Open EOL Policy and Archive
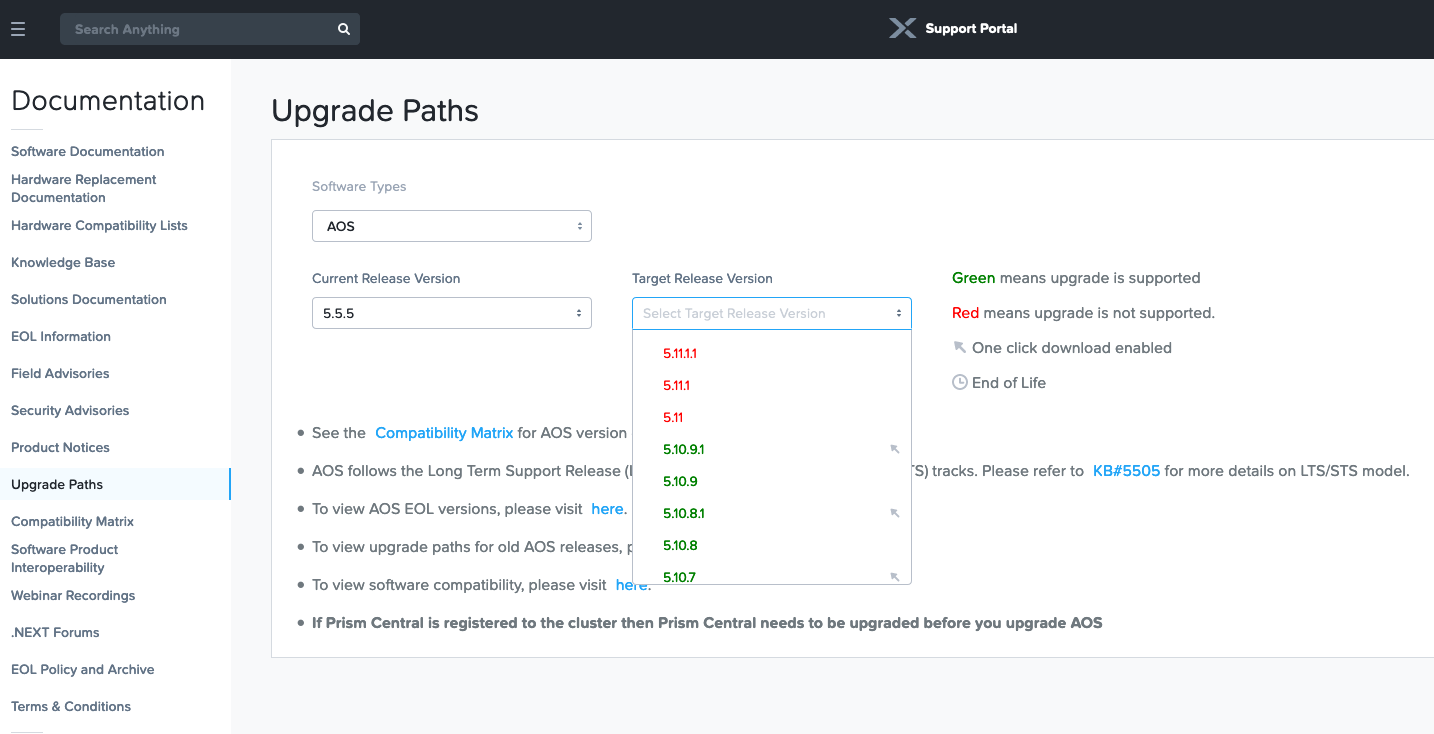Screen dimensions: 1434x734 pos(83,670)
